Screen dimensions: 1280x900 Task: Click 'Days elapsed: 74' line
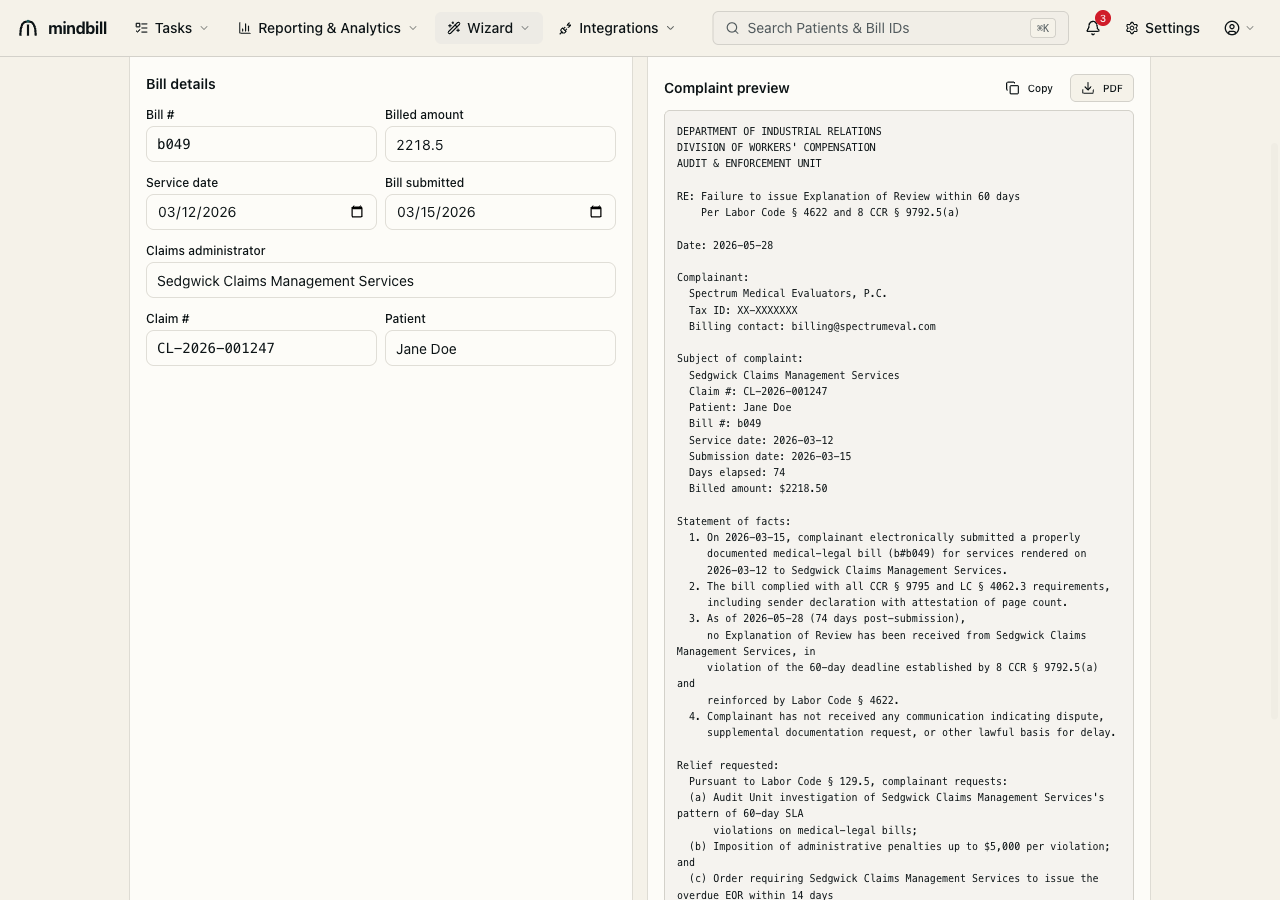(x=737, y=472)
